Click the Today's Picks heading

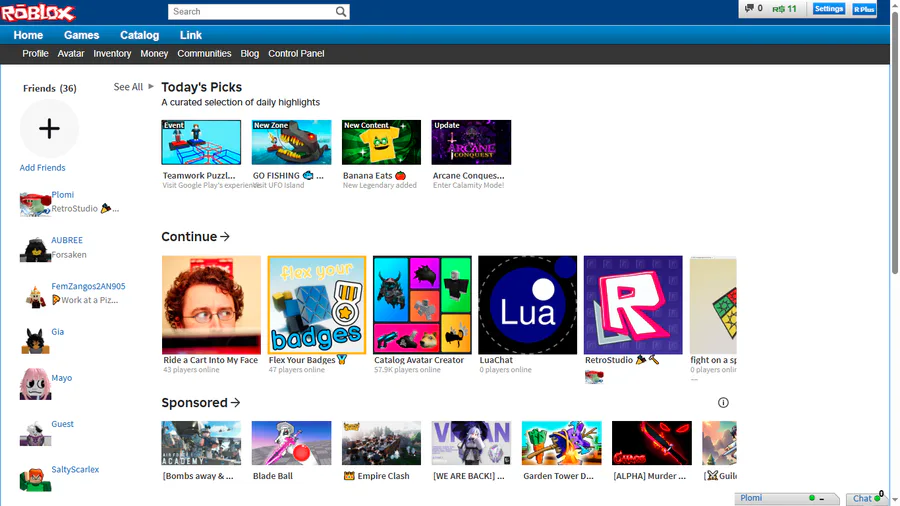[x=201, y=87]
